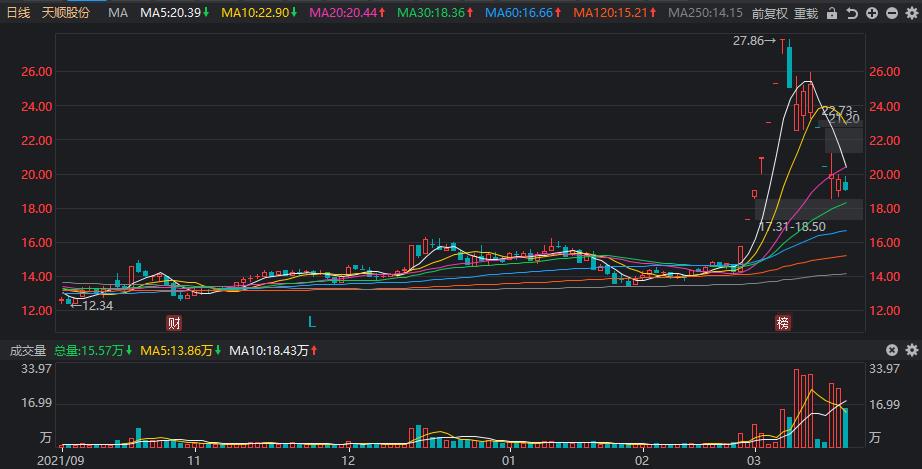Click the red 榜 marker on timeline
This screenshot has height=469, width=922.
tap(783, 322)
